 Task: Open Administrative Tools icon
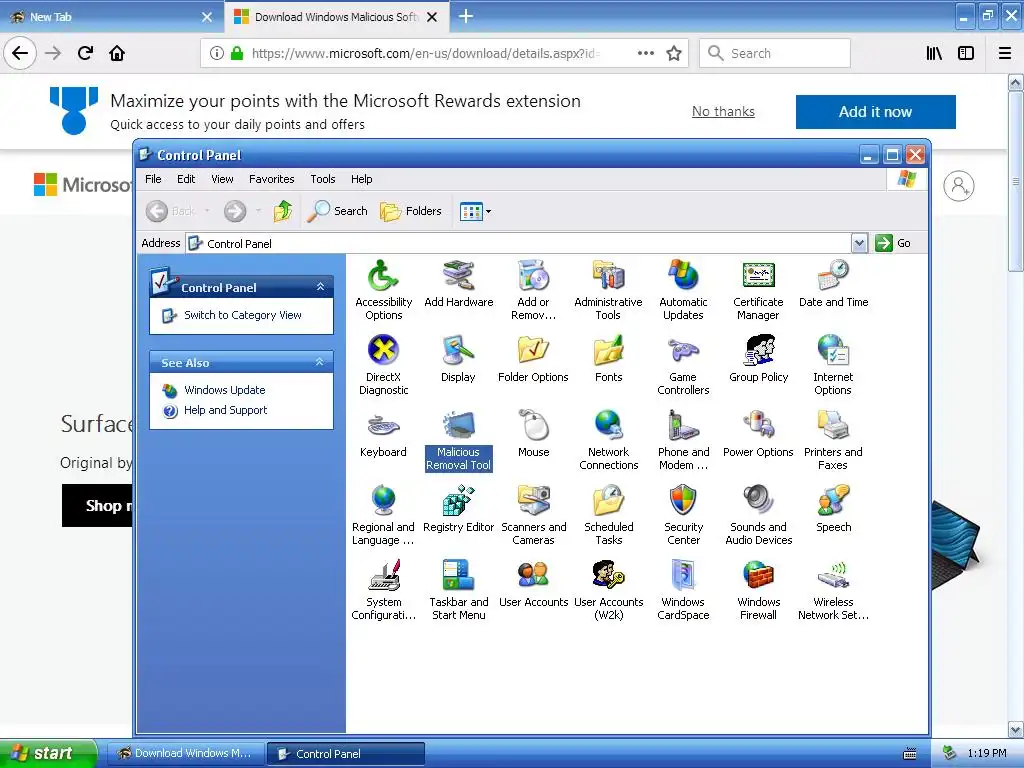pos(608,290)
